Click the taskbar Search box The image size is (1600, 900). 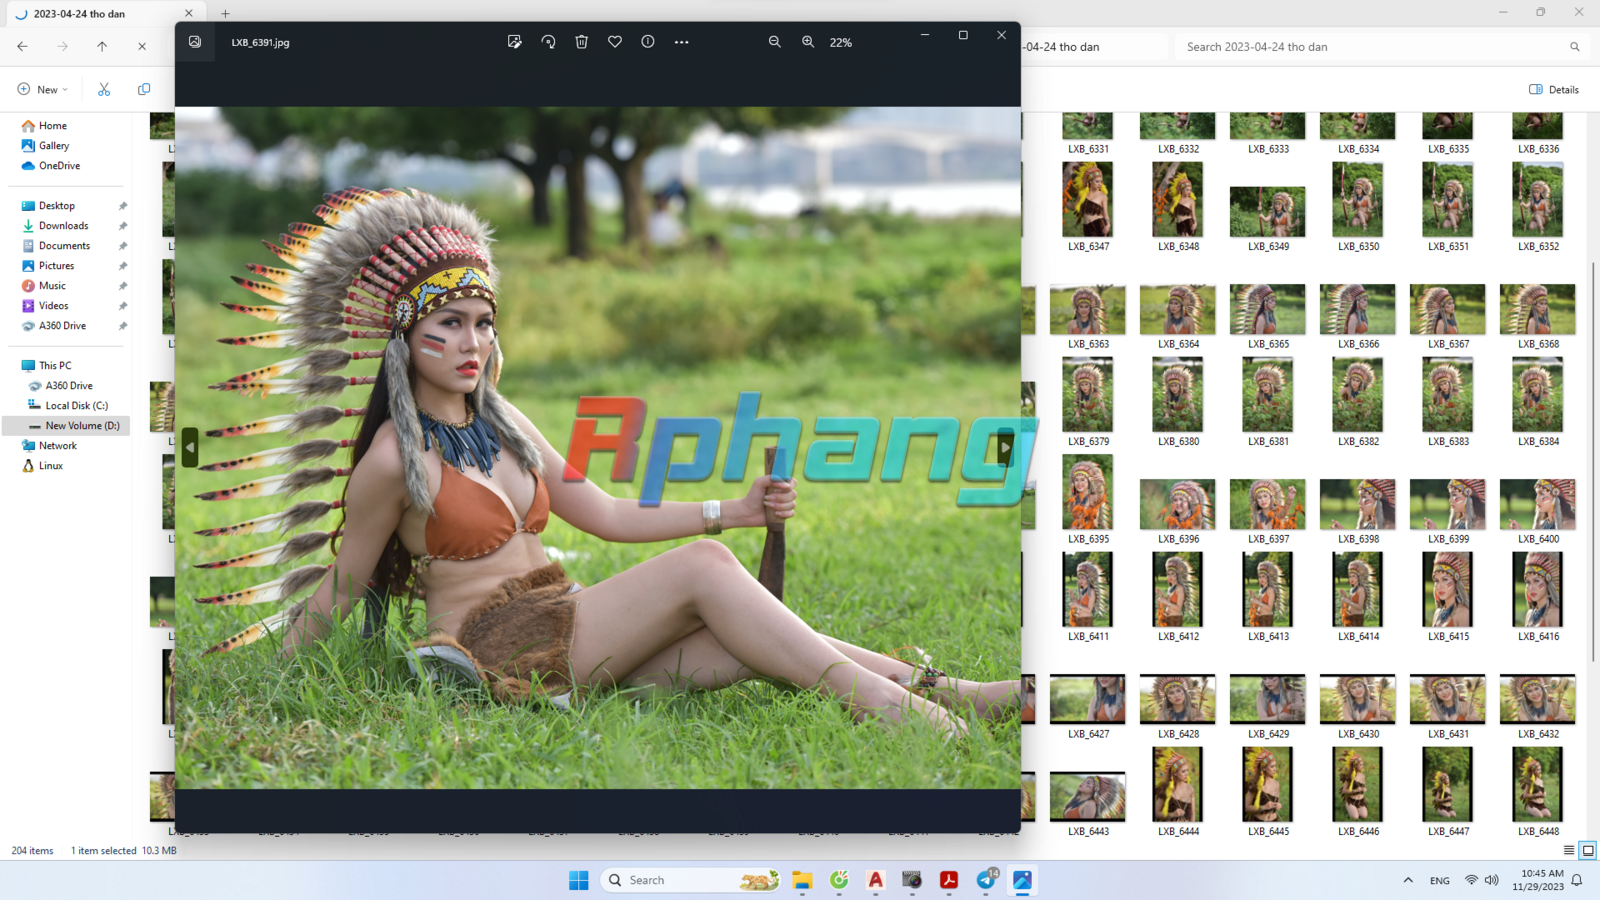tap(691, 880)
